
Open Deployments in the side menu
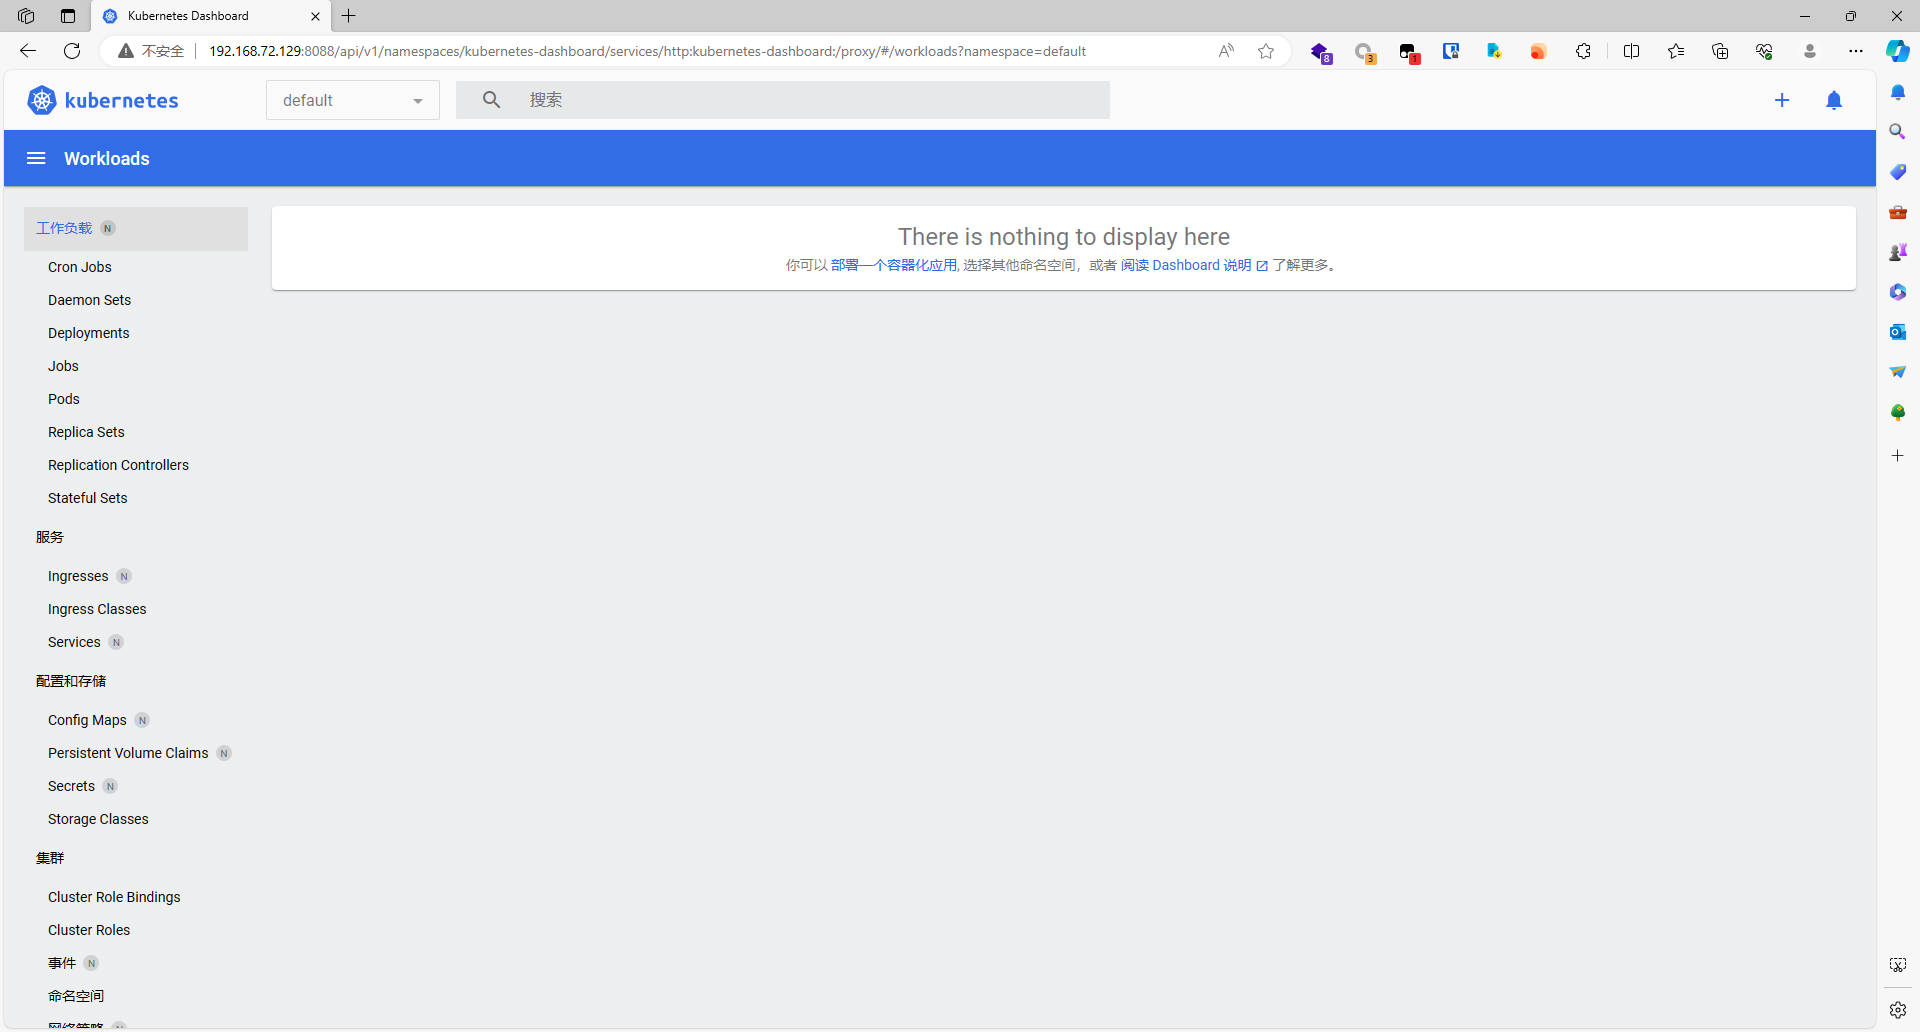(88, 333)
